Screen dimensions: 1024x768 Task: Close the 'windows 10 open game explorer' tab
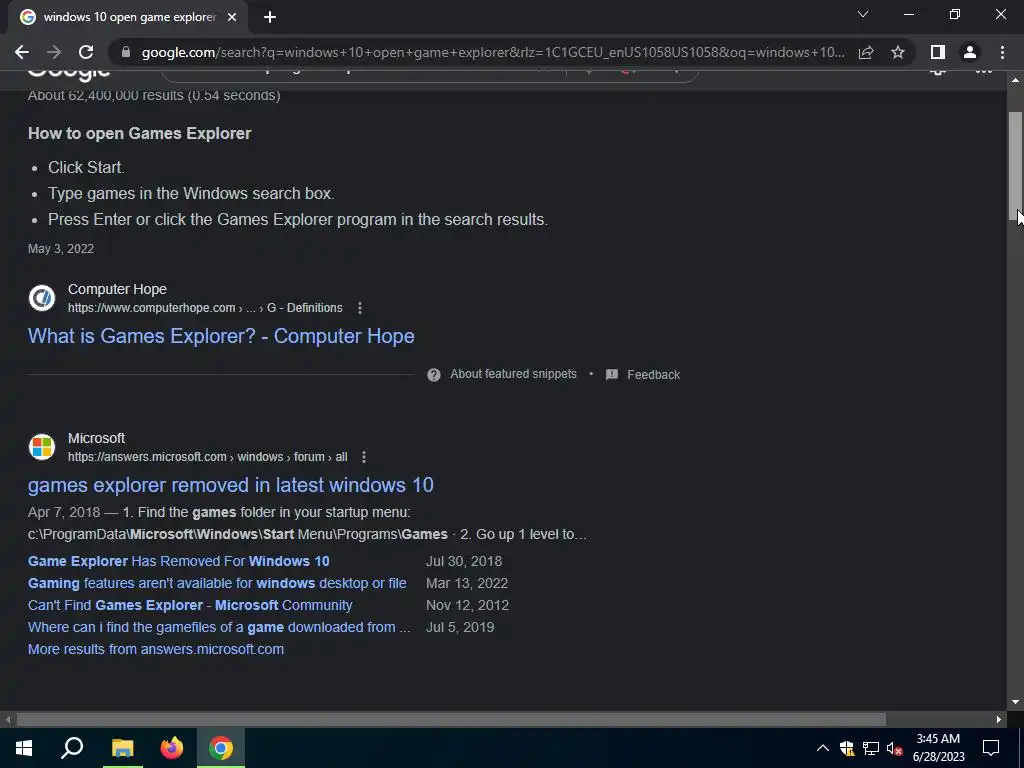pyautogui.click(x=232, y=18)
